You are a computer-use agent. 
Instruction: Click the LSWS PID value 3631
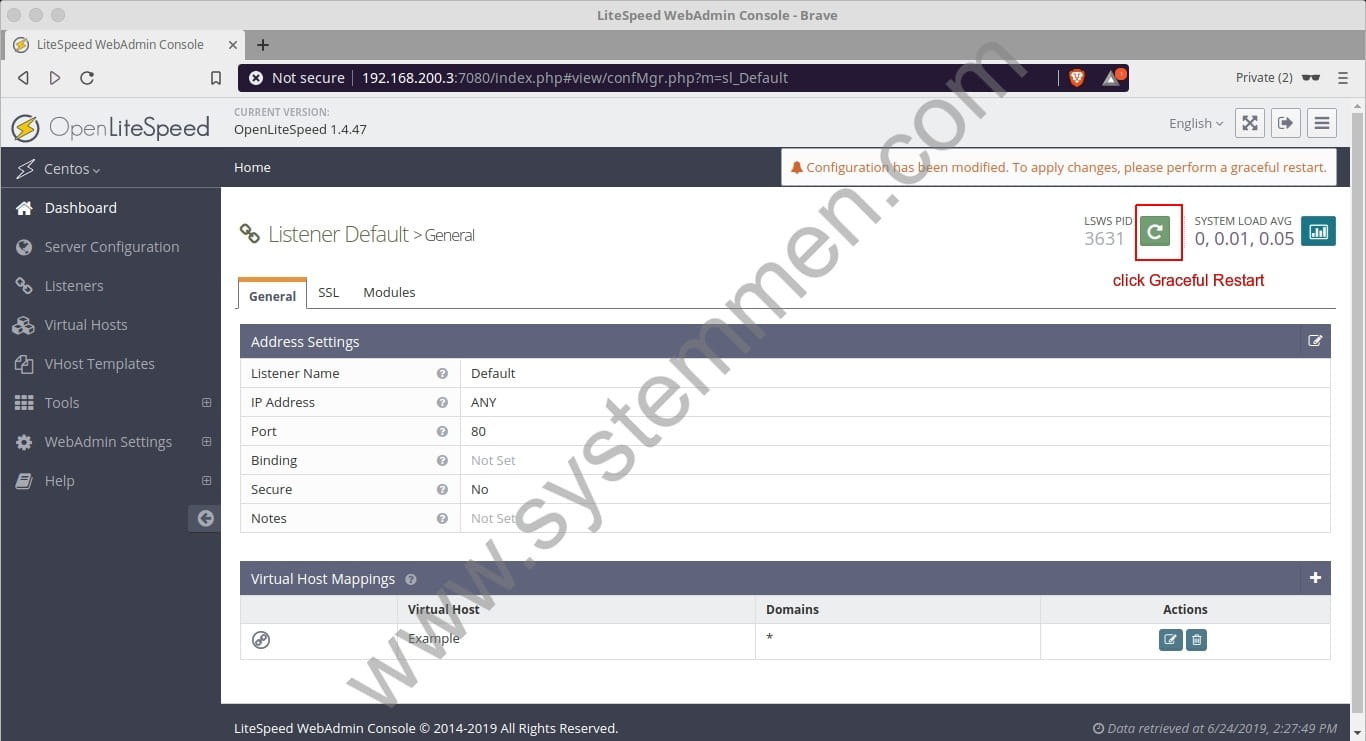click(1104, 238)
